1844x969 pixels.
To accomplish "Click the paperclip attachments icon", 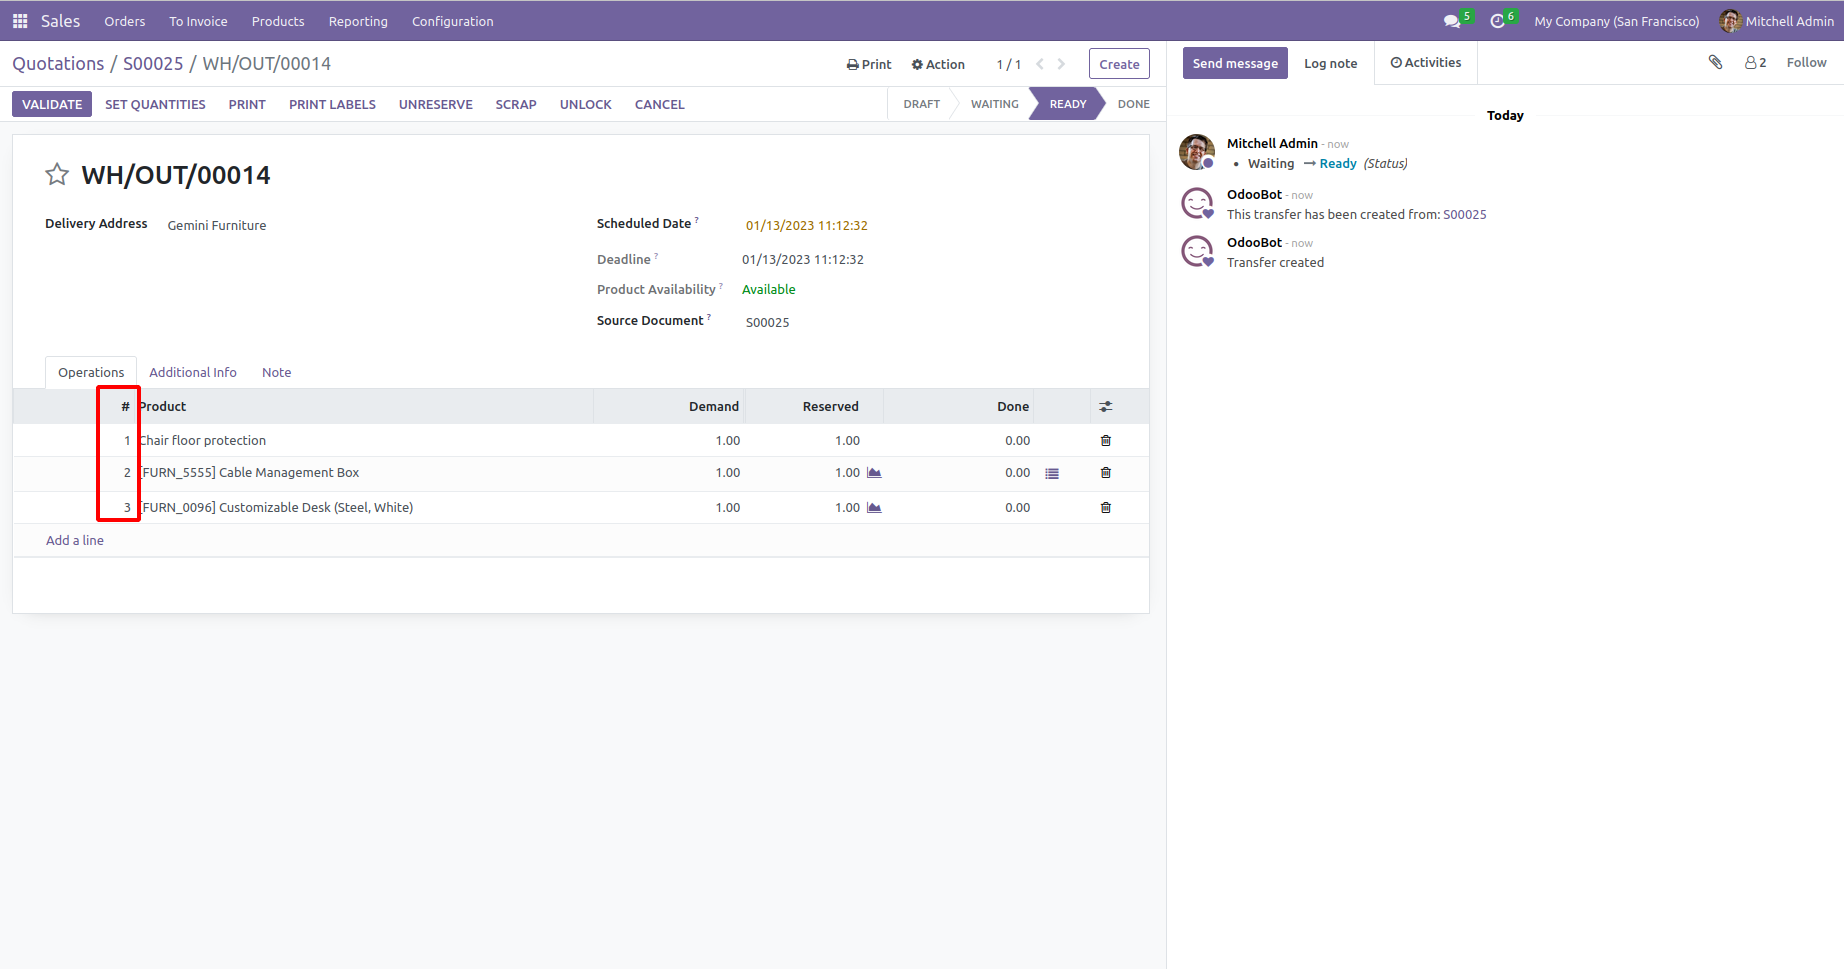I will tap(1715, 62).
